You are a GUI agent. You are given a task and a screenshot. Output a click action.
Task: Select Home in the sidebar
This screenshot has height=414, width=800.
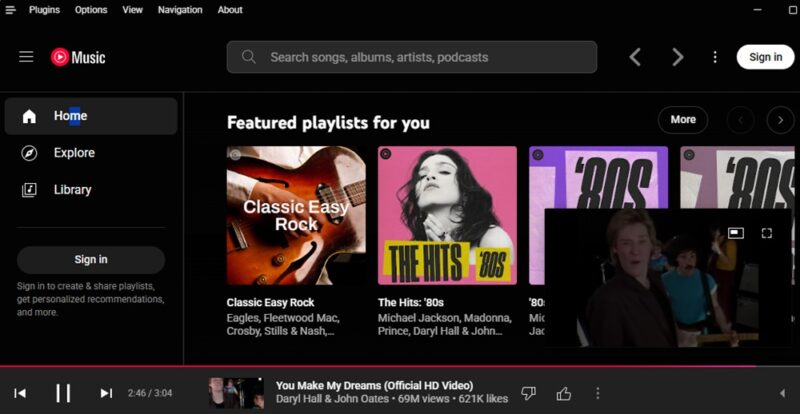91,116
